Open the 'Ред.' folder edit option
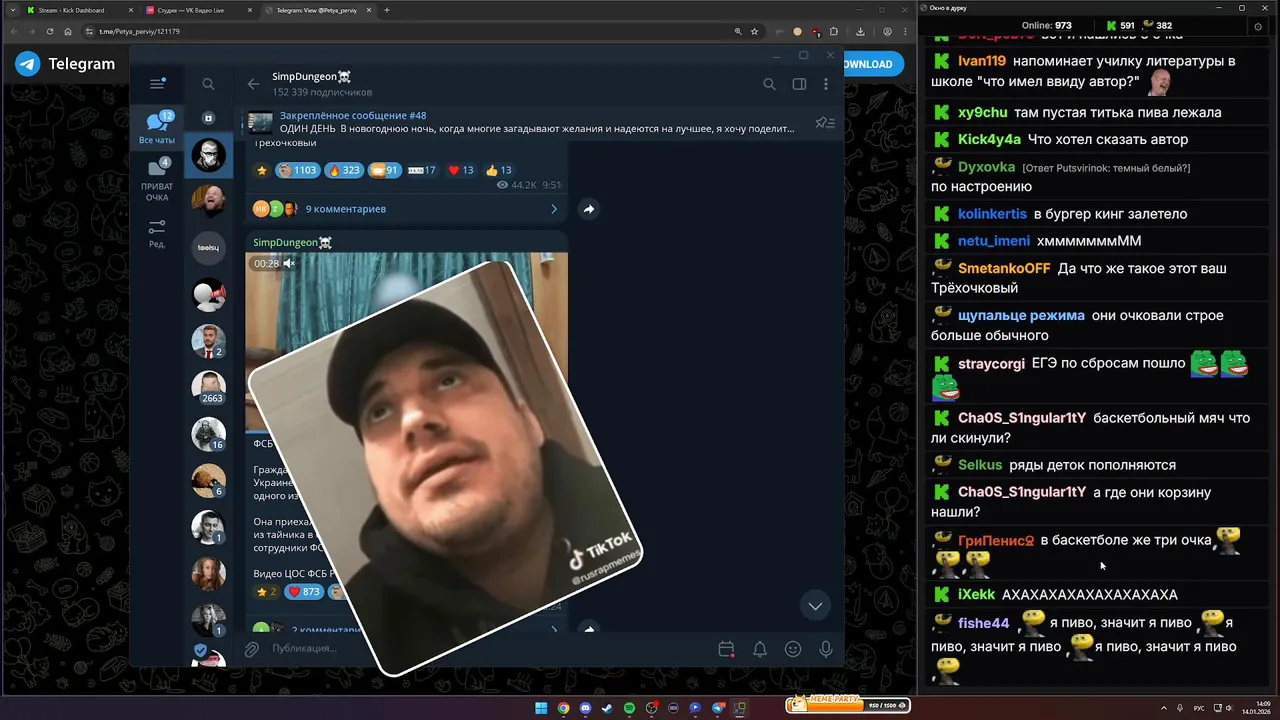 157,233
